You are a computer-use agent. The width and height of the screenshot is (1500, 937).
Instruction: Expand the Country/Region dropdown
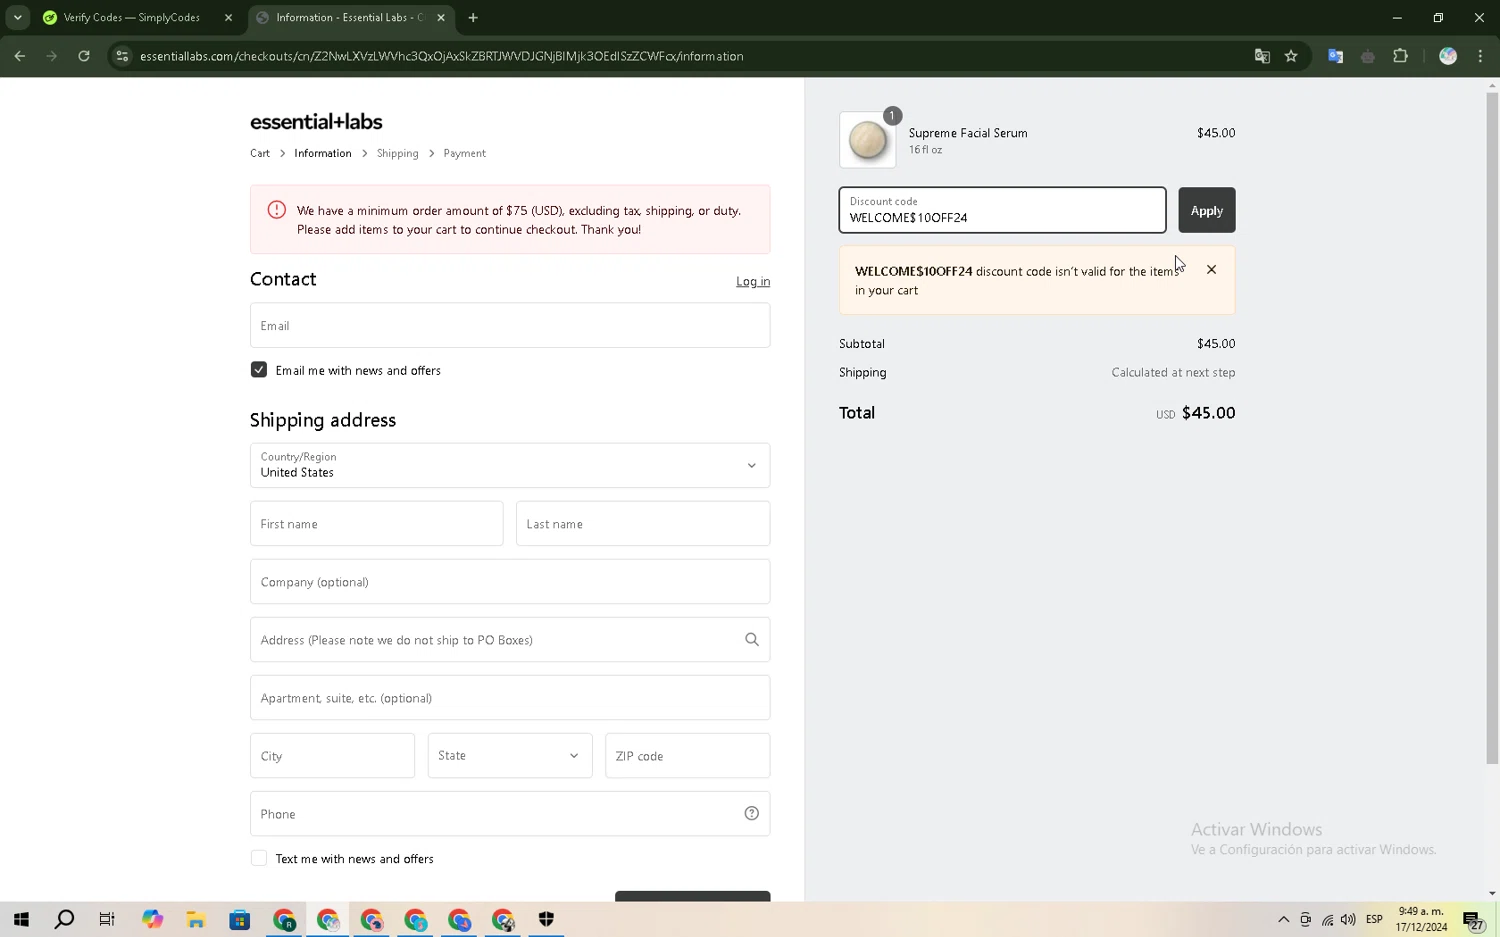(x=510, y=465)
